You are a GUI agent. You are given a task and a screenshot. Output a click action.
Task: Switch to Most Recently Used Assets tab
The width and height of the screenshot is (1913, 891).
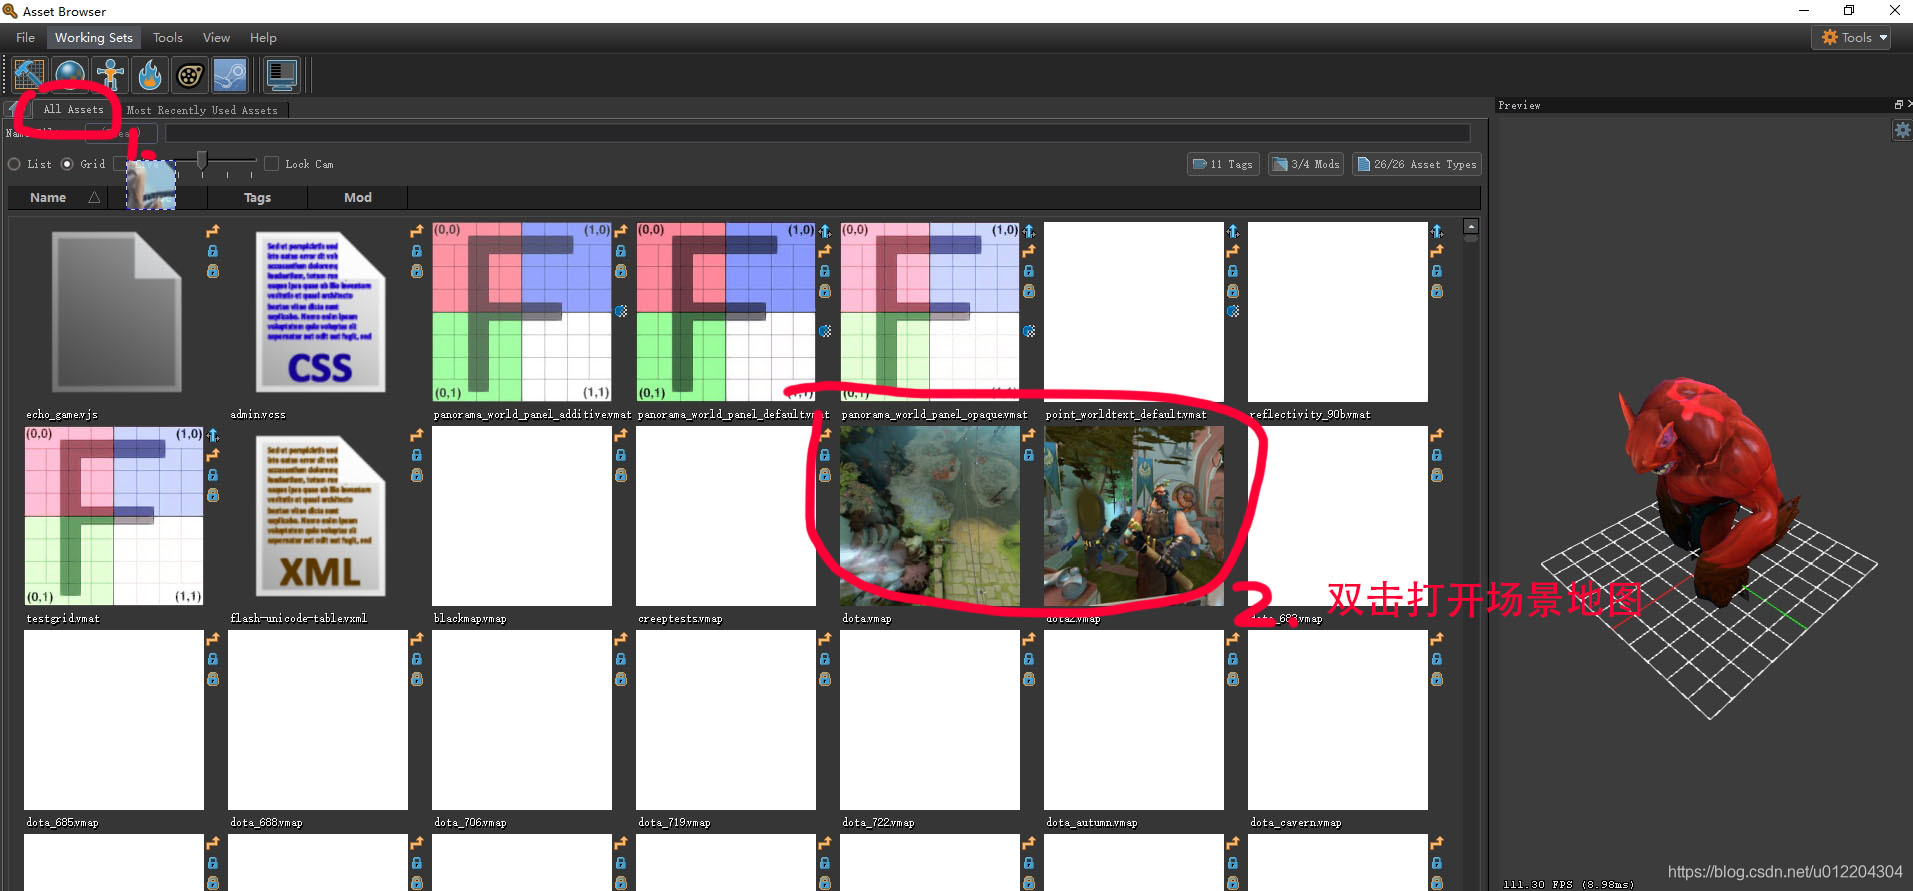[x=202, y=110]
